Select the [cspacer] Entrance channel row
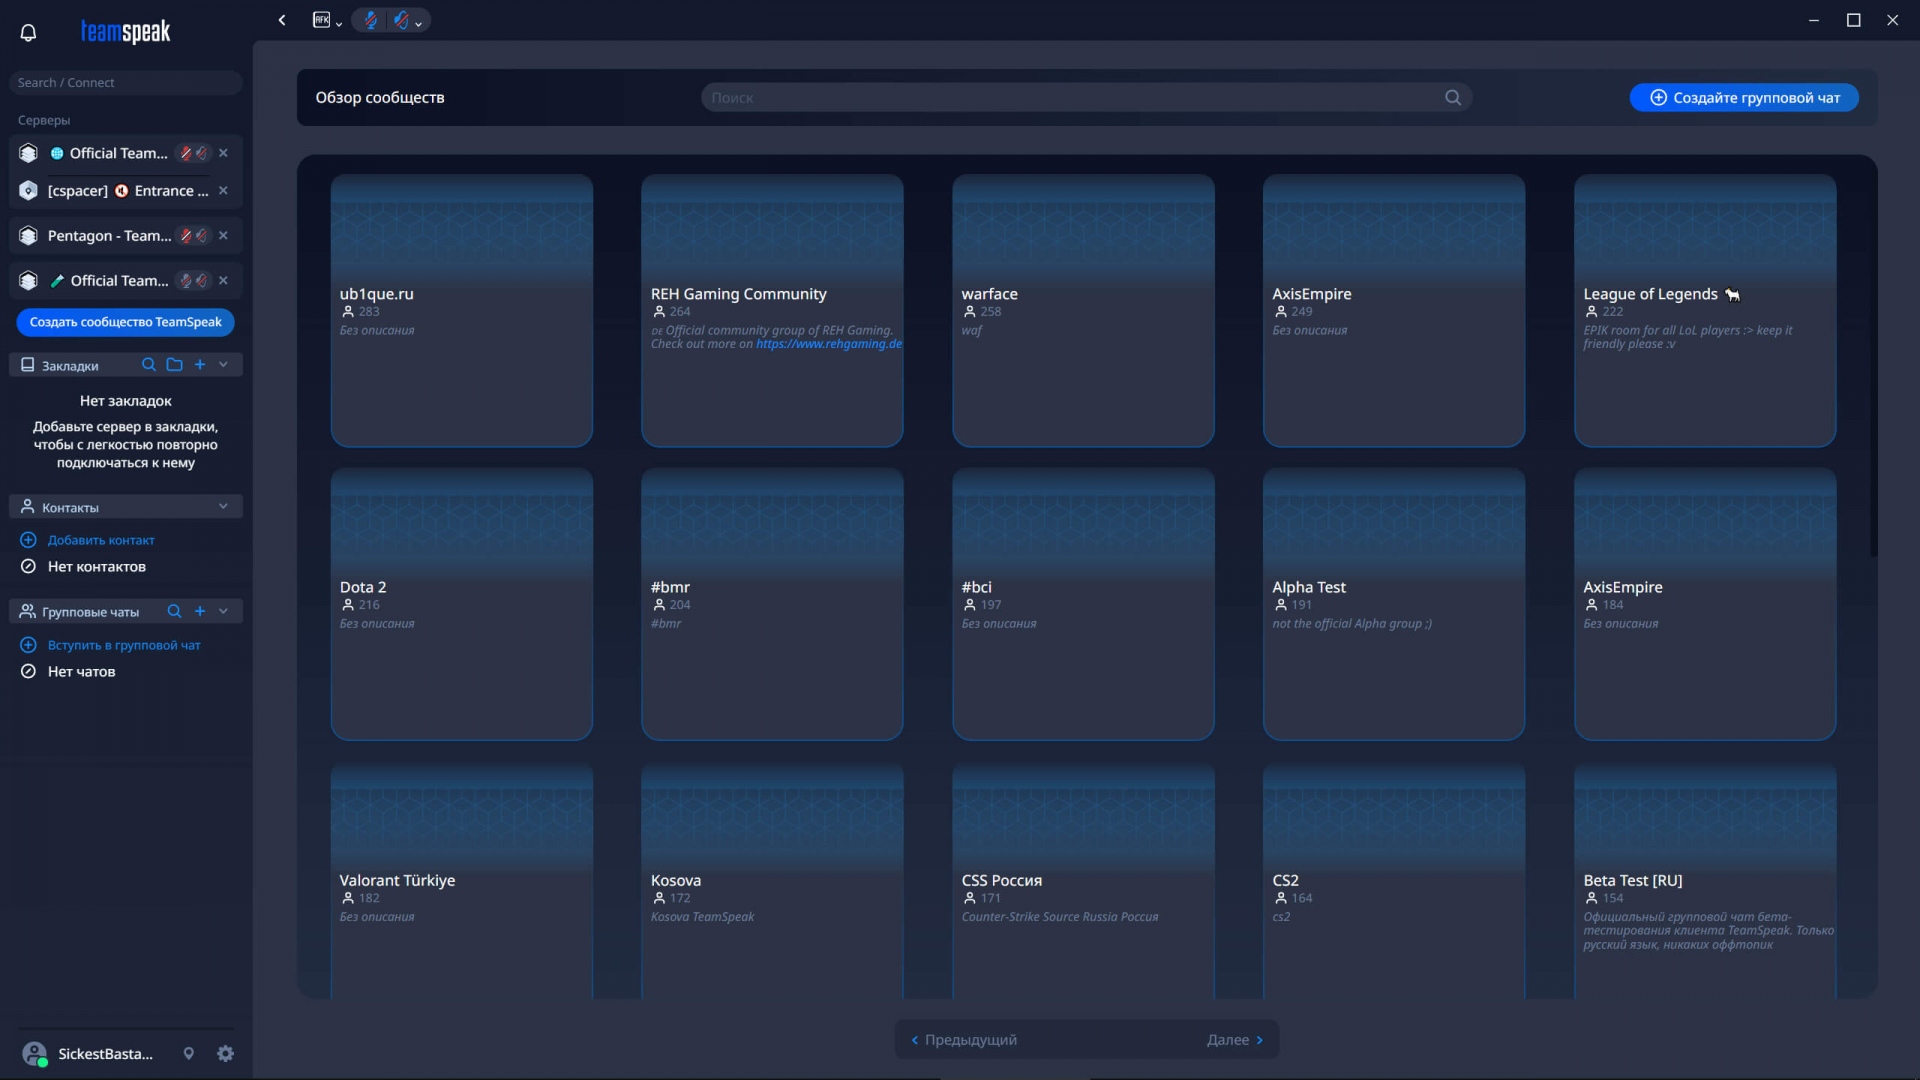This screenshot has height=1080, width=1920. point(128,190)
